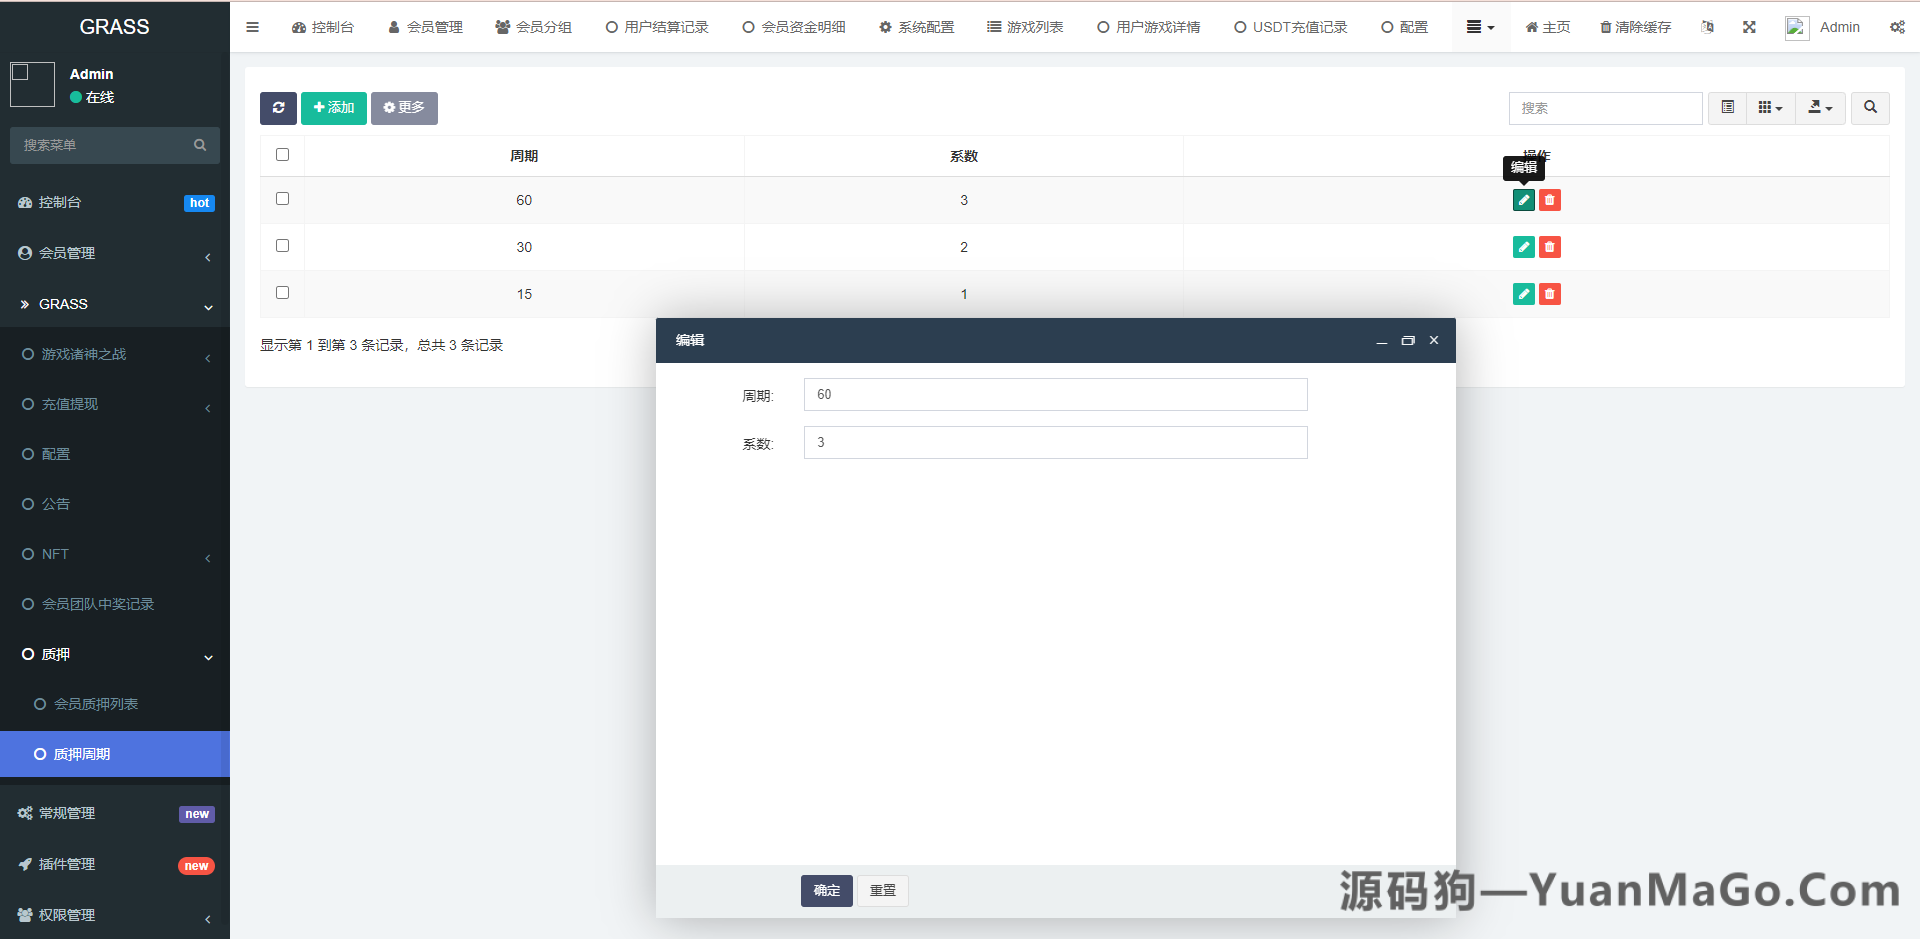Viewport: 1920px width, 939px height.
Task: Open the column visibility dropdown
Action: point(1770,108)
